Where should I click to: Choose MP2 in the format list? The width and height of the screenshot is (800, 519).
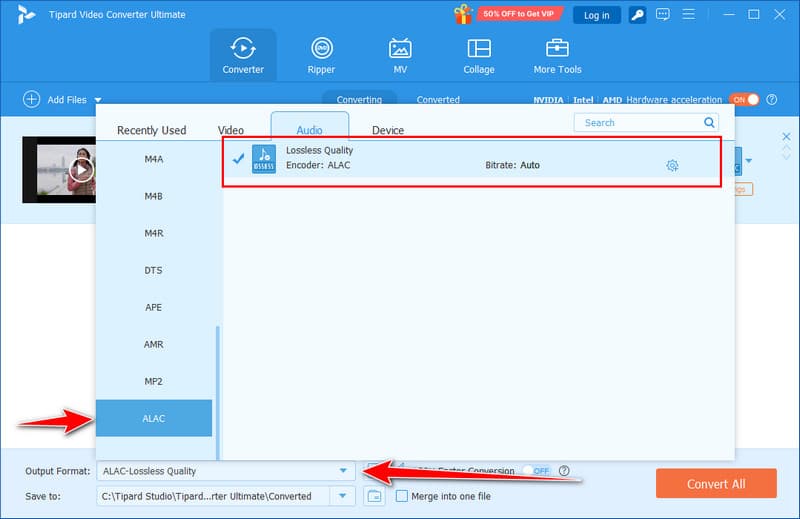(154, 381)
